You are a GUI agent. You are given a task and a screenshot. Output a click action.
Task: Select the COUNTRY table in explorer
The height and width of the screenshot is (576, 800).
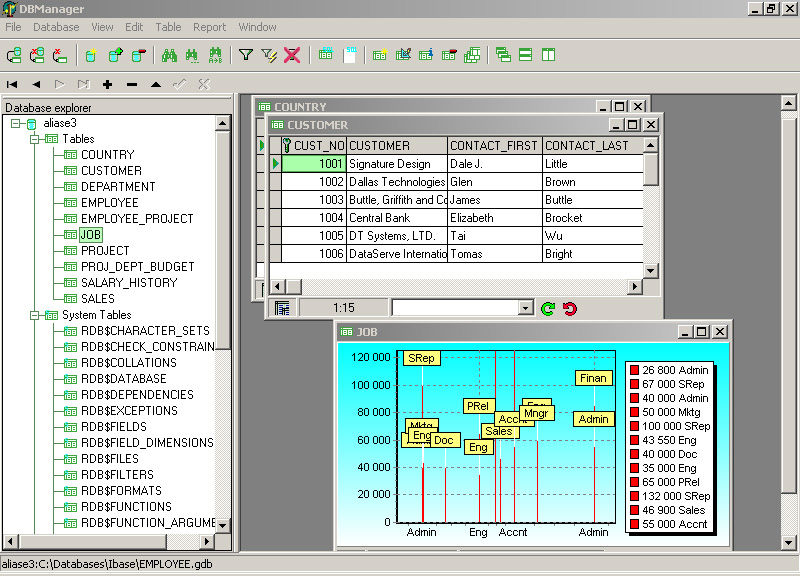(x=107, y=155)
